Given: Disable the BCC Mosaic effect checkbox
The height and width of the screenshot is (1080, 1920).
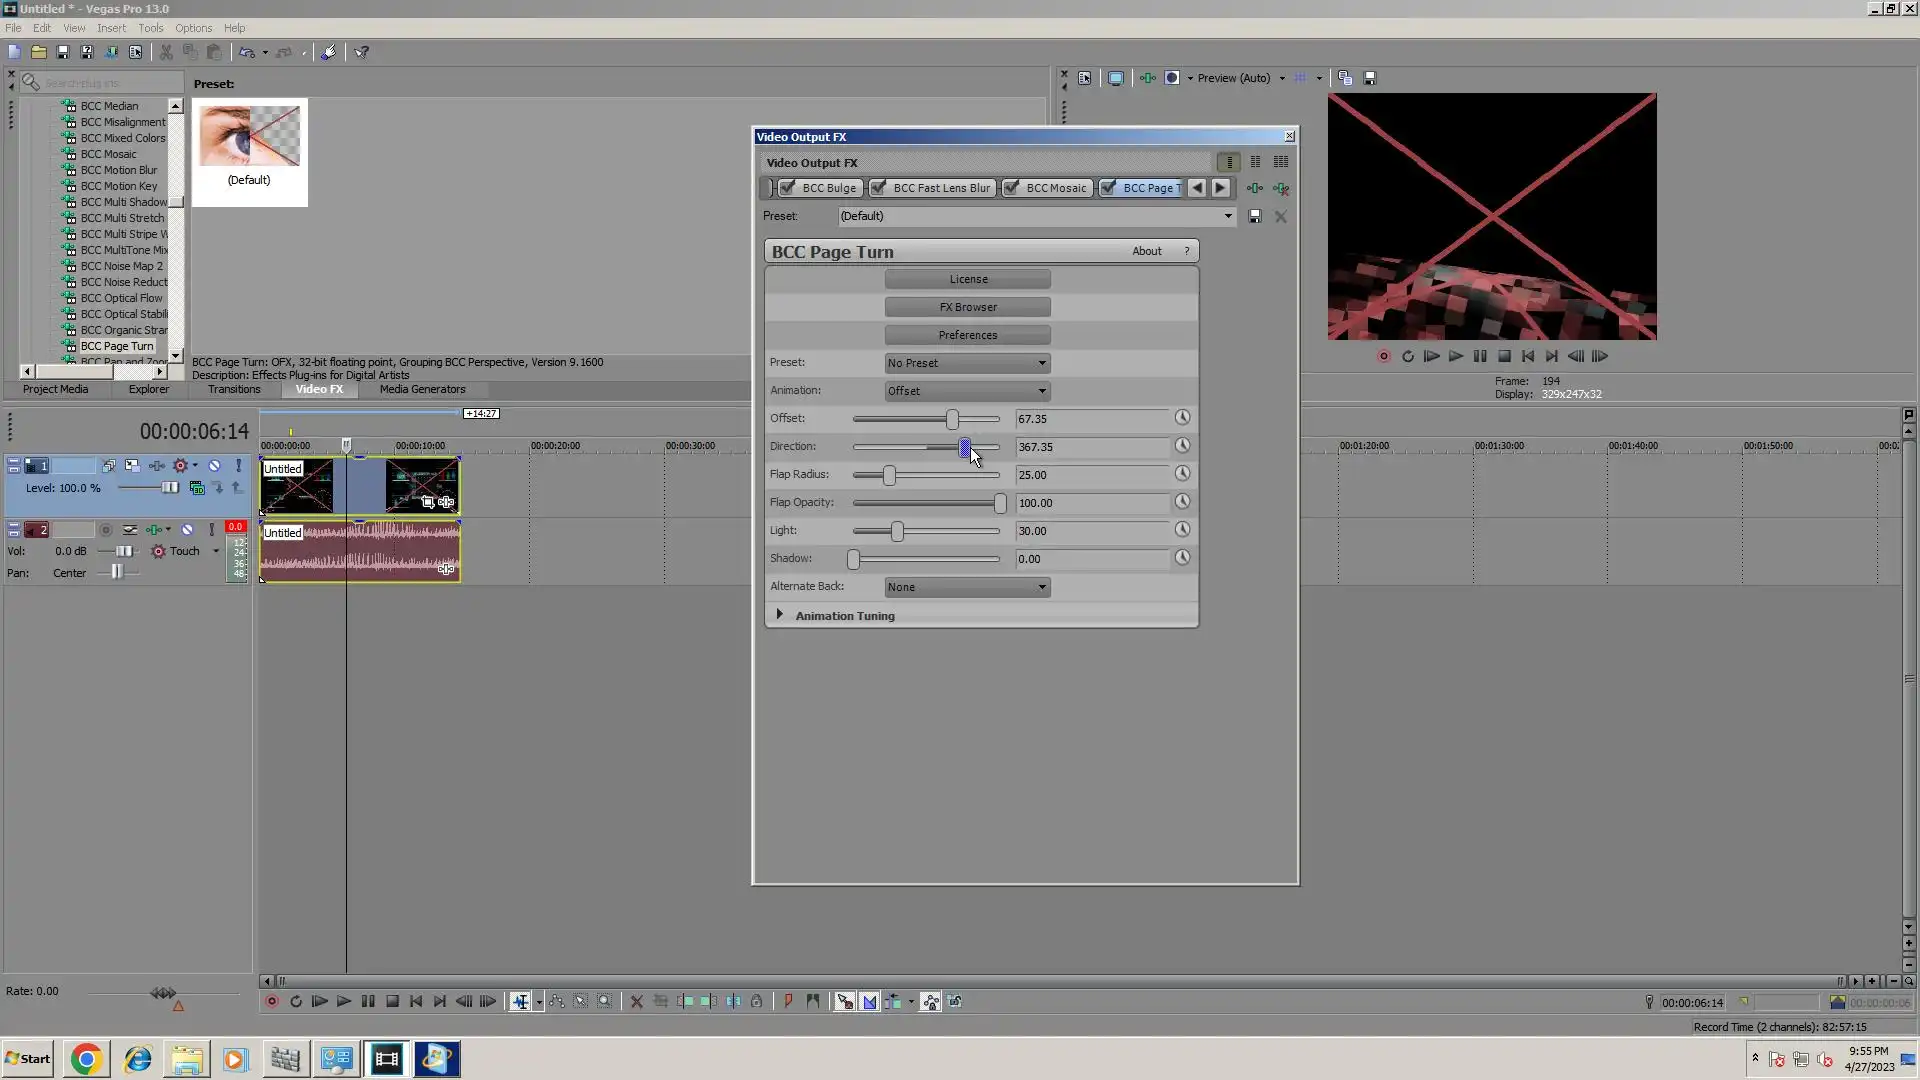Looking at the screenshot, I should 1012,188.
